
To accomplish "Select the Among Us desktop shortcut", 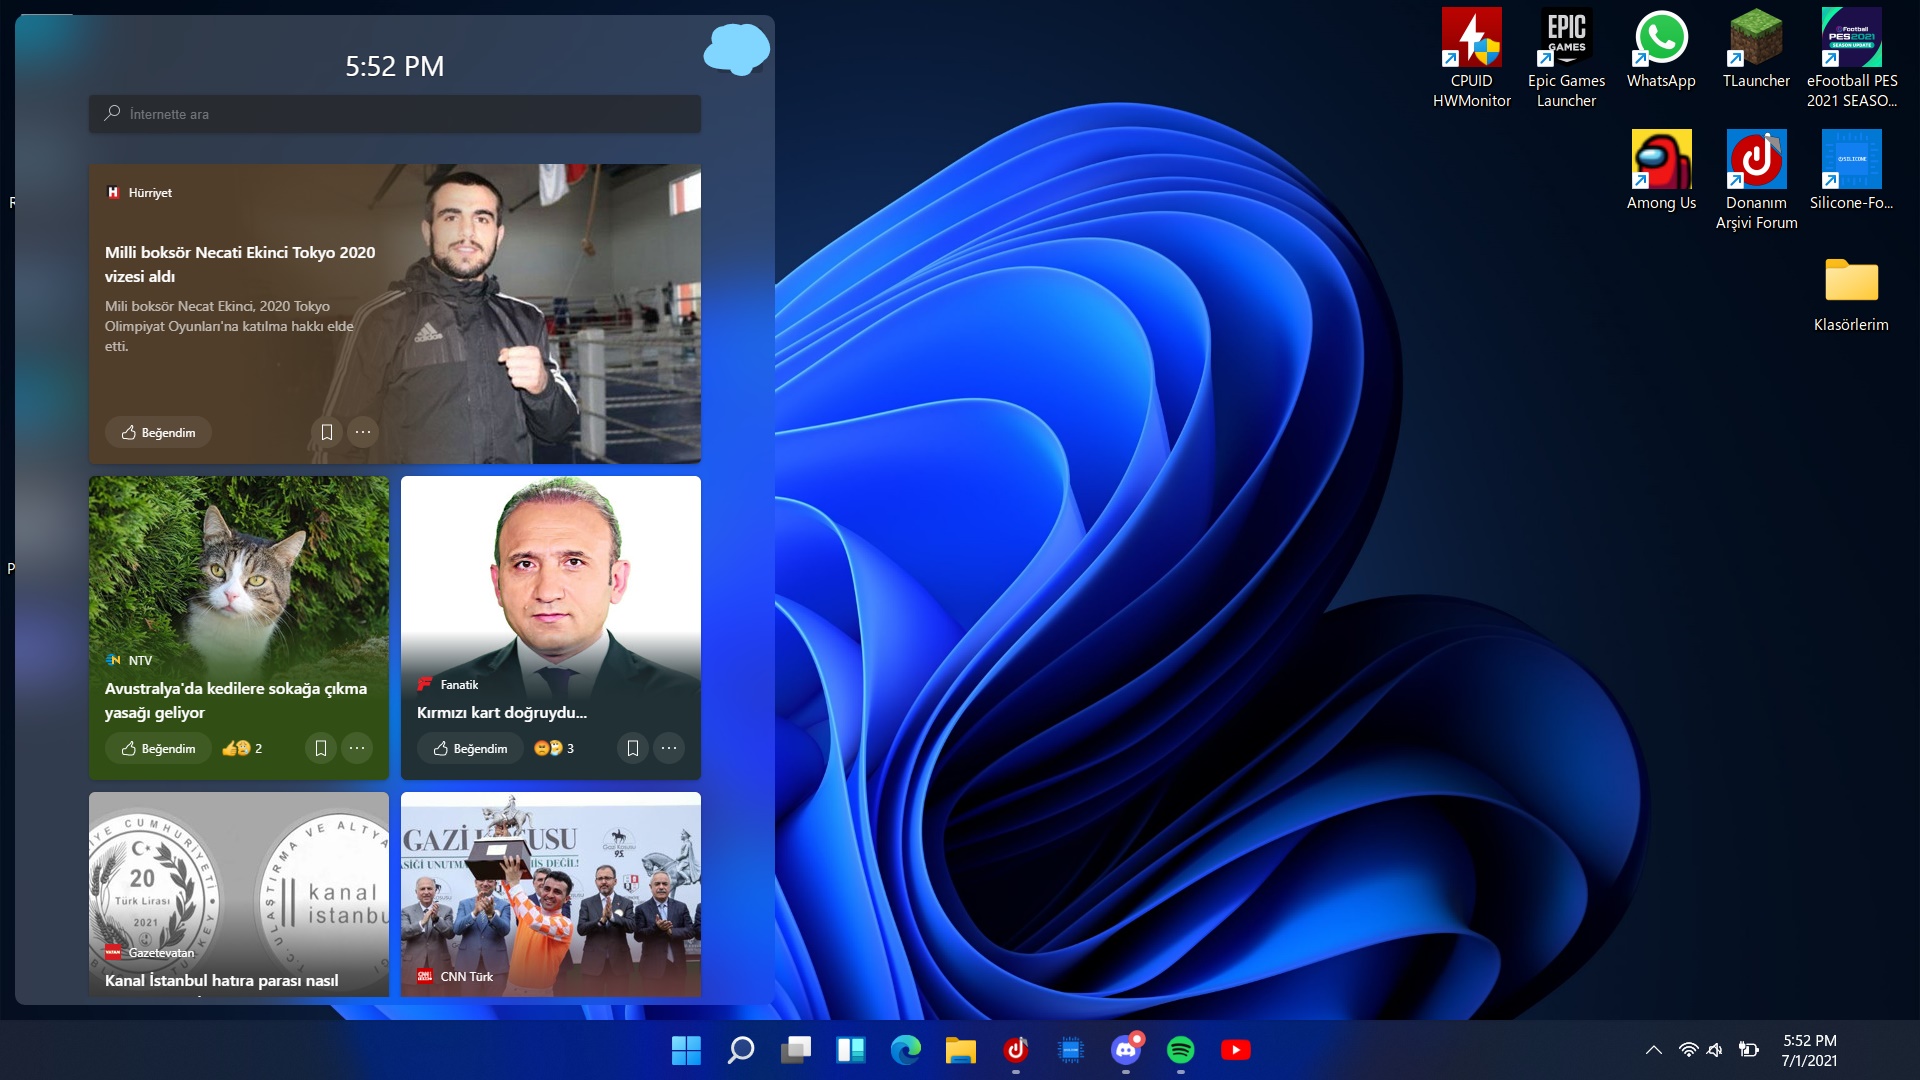I will (x=1661, y=171).
